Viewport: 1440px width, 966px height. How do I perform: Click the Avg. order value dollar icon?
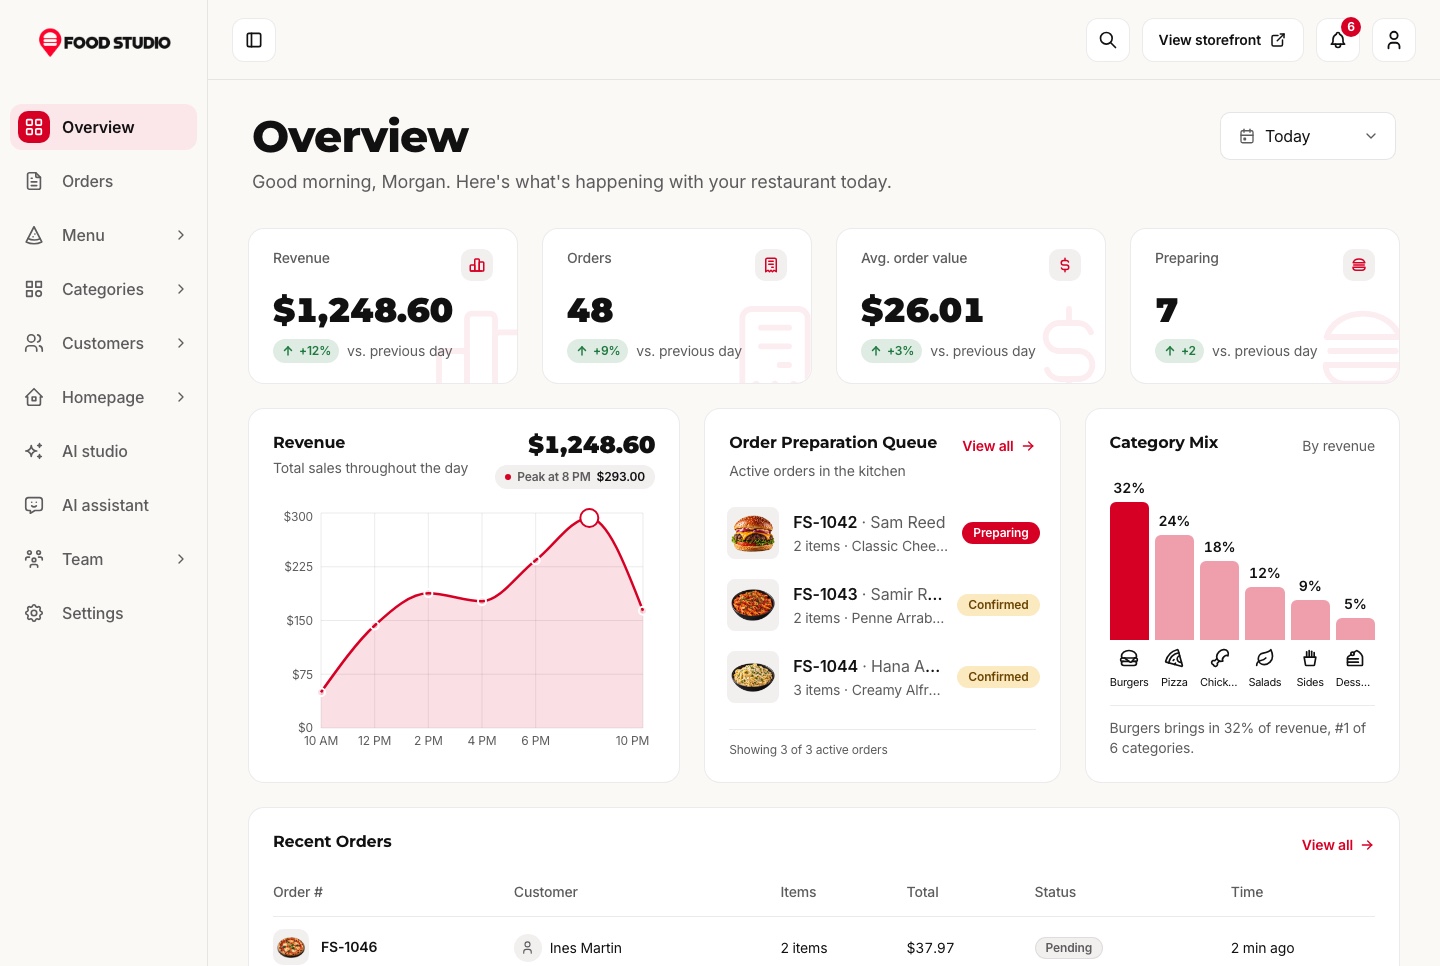tap(1065, 265)
